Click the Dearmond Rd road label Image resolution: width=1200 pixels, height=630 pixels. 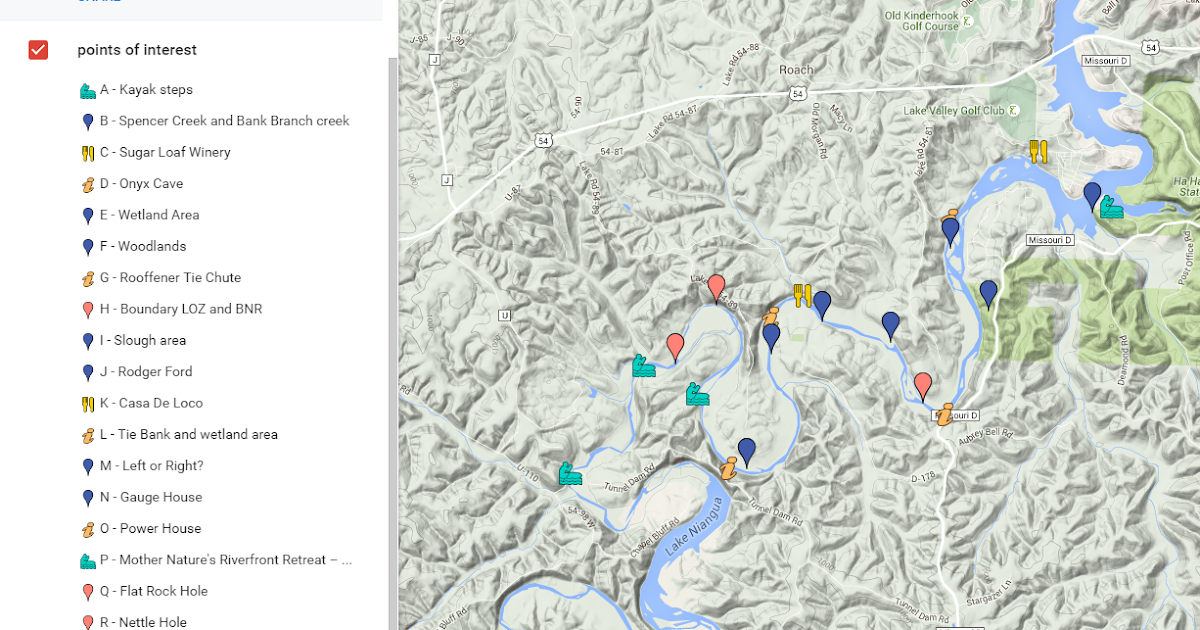point(1124,360)
